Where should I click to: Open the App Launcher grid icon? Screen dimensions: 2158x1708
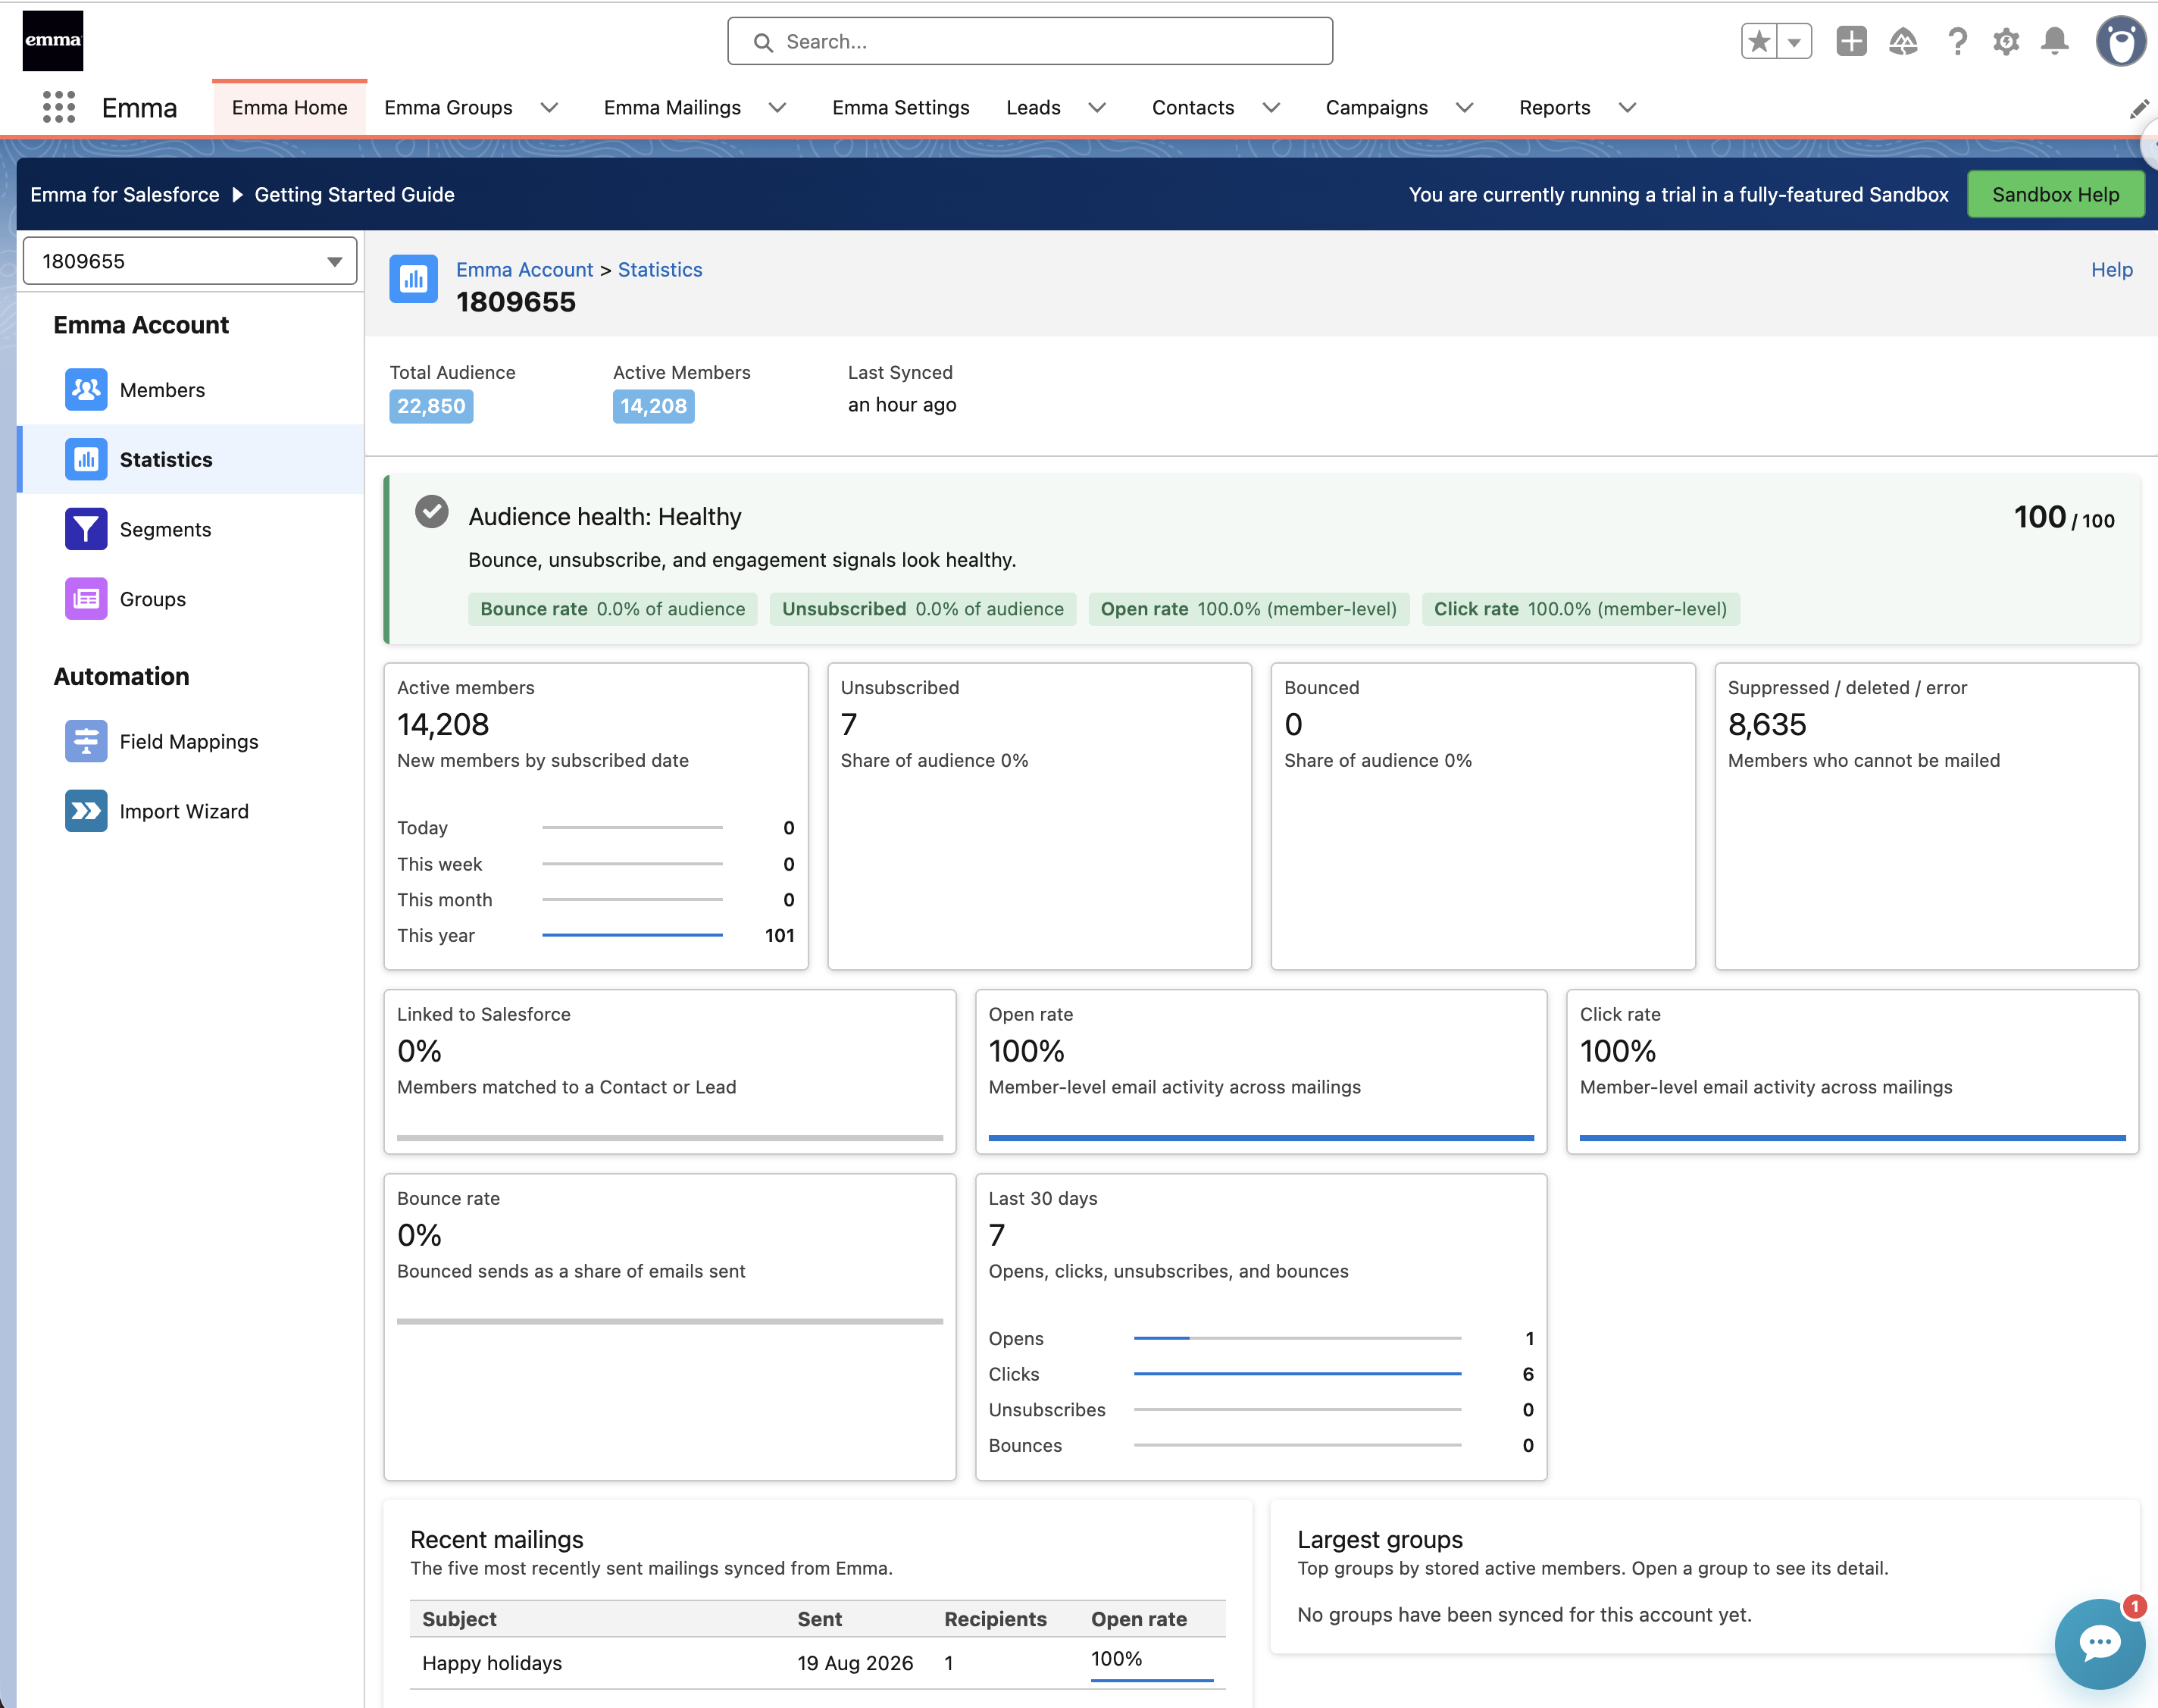(59, 107)
